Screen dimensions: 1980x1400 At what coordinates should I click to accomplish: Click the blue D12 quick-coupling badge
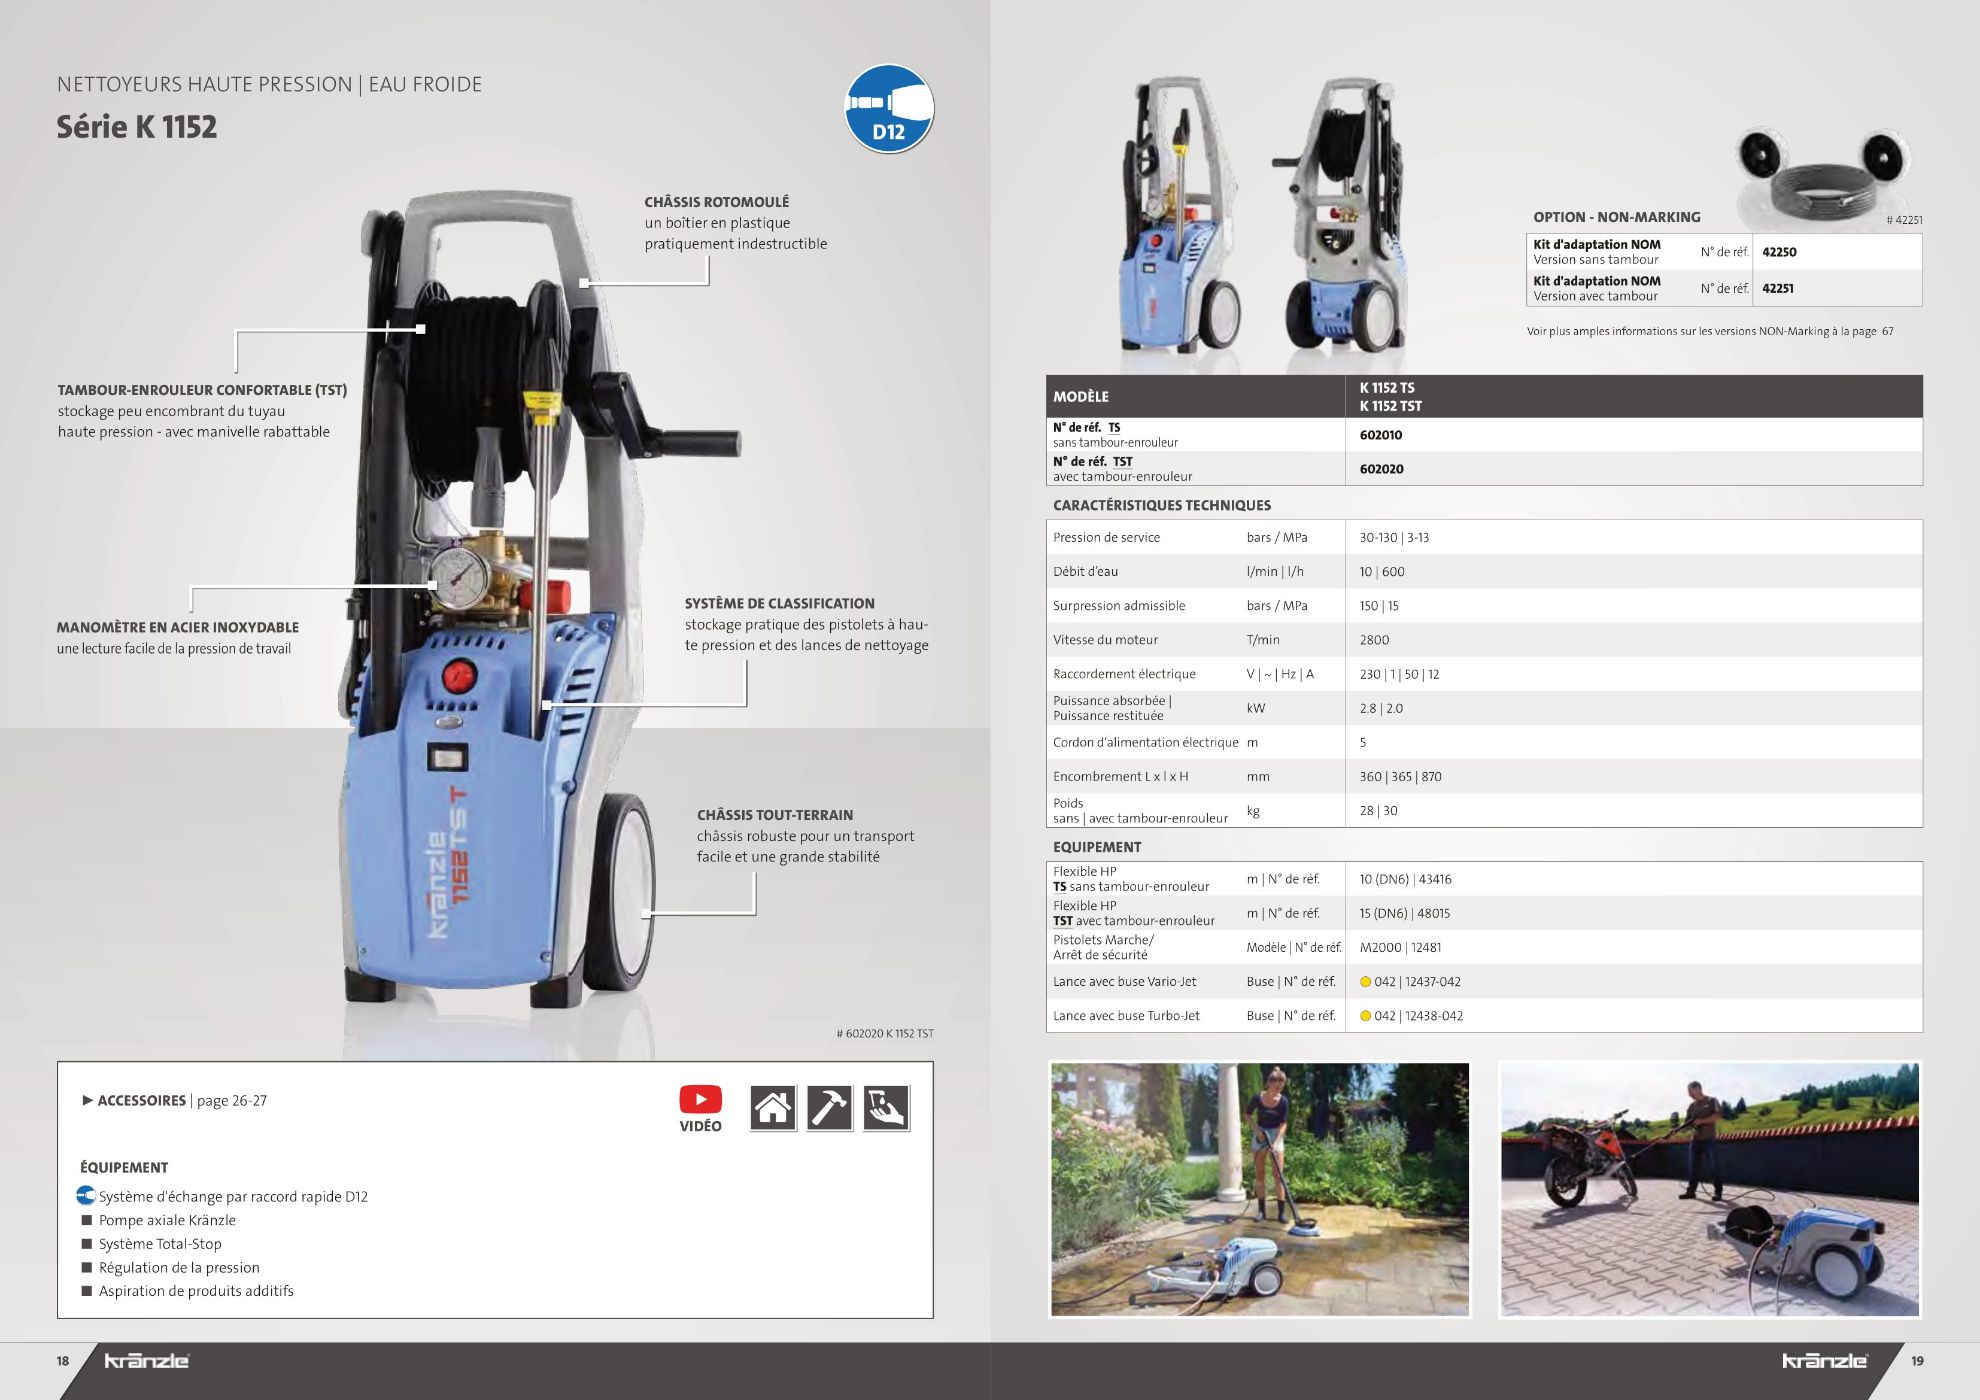pos(888,109)
